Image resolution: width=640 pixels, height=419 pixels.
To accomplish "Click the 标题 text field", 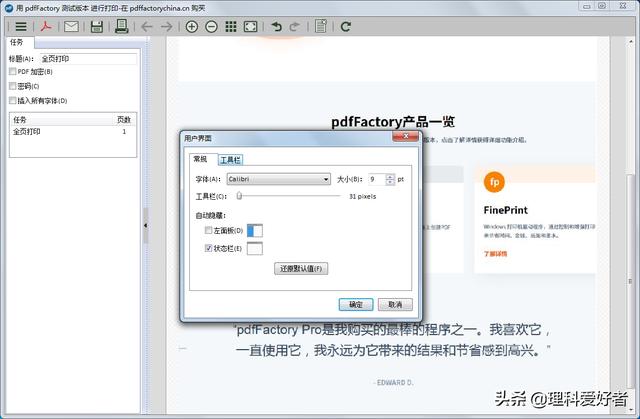I will [88, 59].
